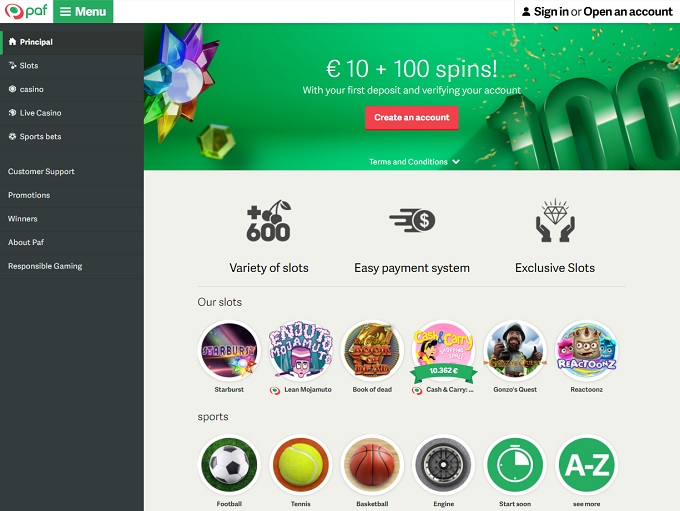Image resolution: width=680 pixels, height=511 pixels.
Task: Click the Engine motorsport tire icon
Action: pyautogui.click(x=443, y=465)
